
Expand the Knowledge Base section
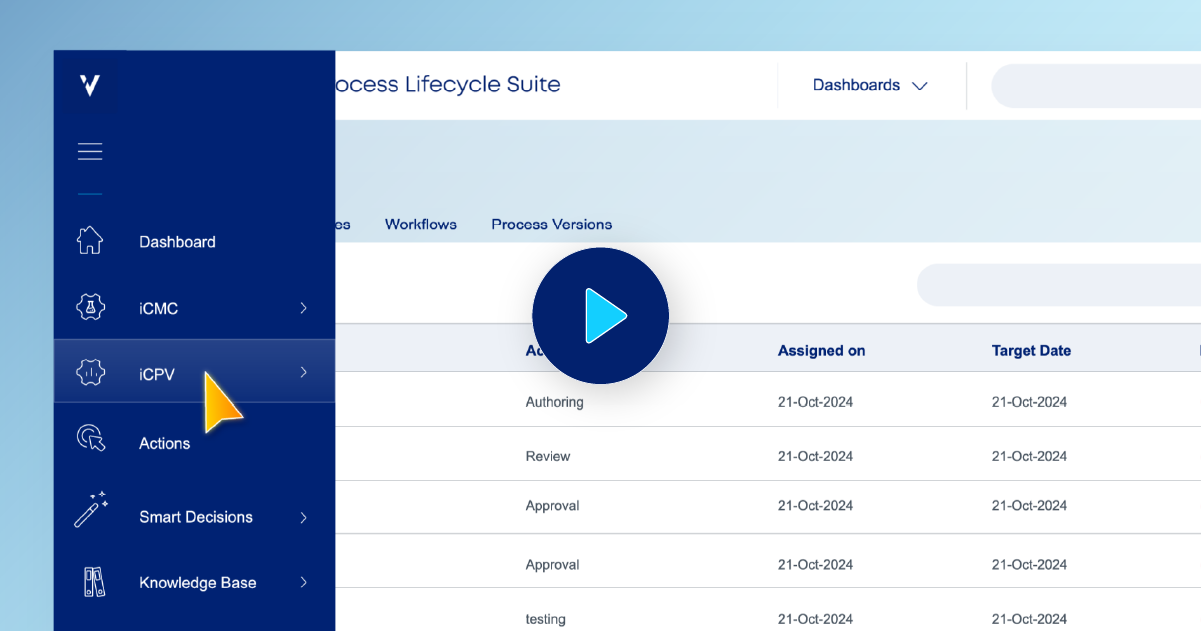302,582
